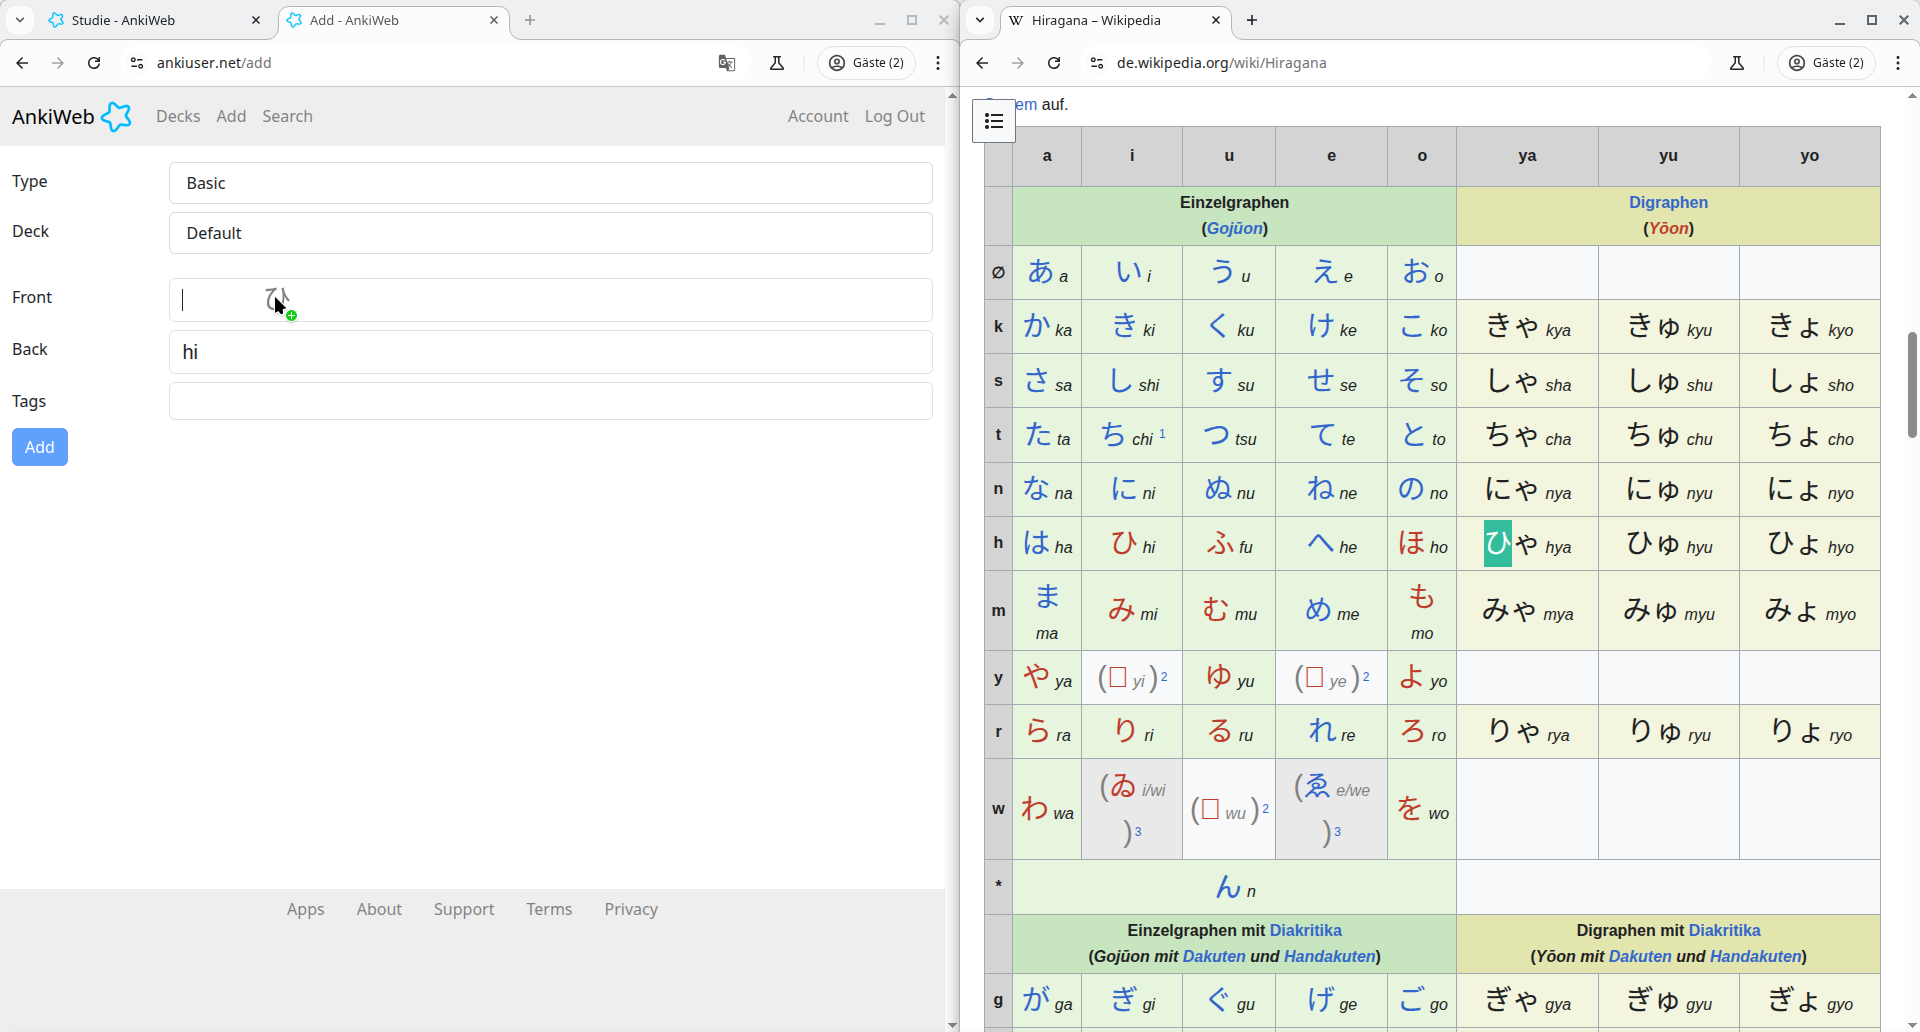Open Chrome Labs flask icon in AnkiWeb window
Screen dimensions: 1920x1032
[x=777, y=63]
